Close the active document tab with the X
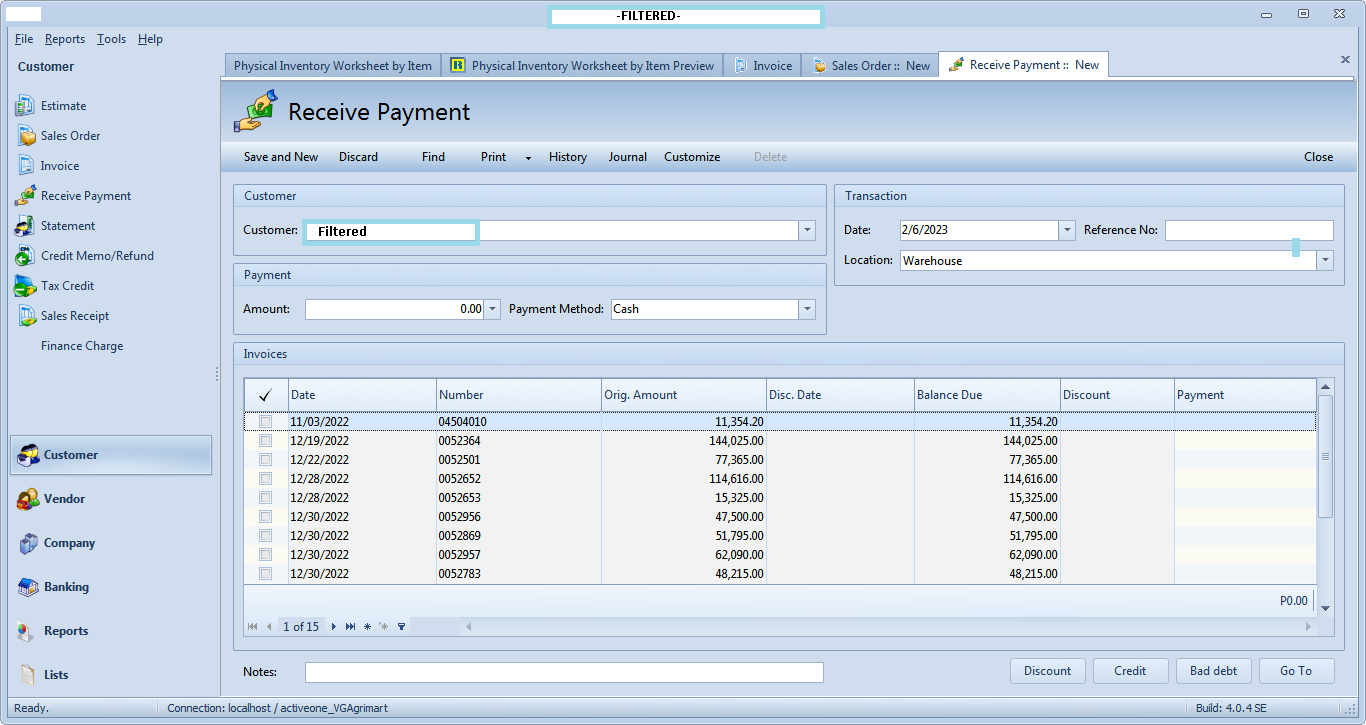 [x=1345, y=60]
